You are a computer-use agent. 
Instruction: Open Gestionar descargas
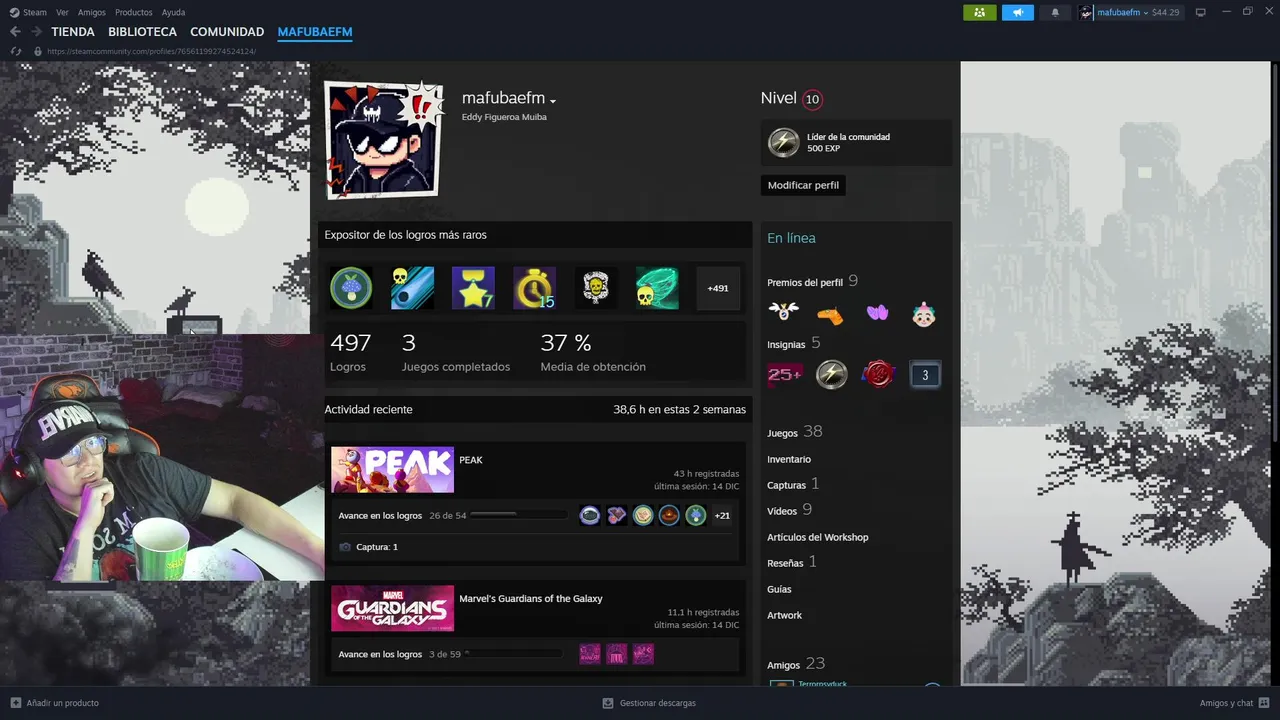coord(649,703)
